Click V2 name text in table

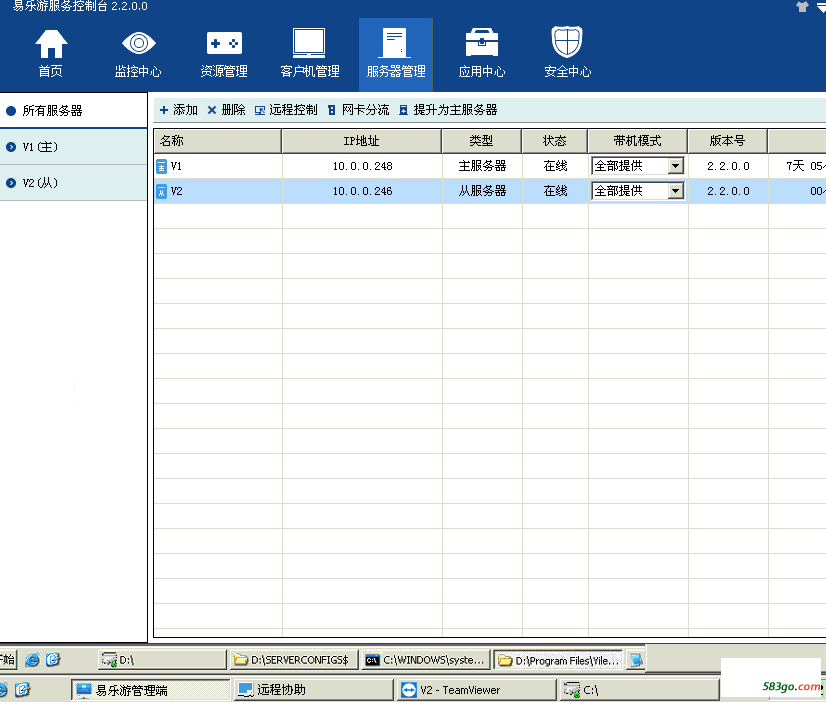[176, 191]
